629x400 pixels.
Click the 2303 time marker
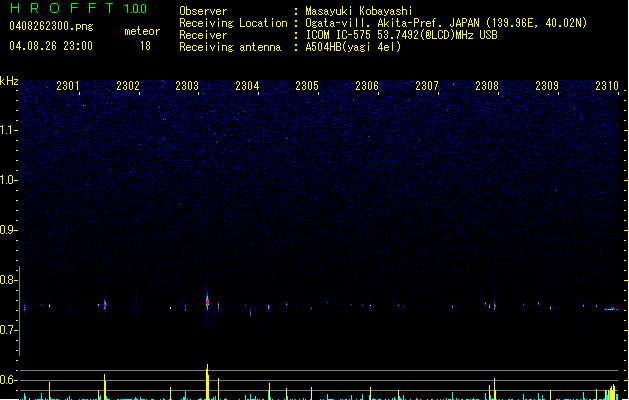point(187,86)
